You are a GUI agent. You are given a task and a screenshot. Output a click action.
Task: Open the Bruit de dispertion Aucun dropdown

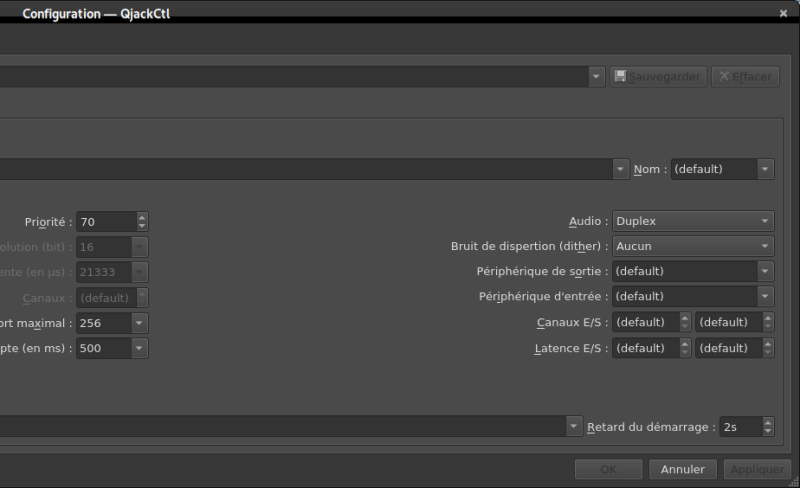[693, 246]
